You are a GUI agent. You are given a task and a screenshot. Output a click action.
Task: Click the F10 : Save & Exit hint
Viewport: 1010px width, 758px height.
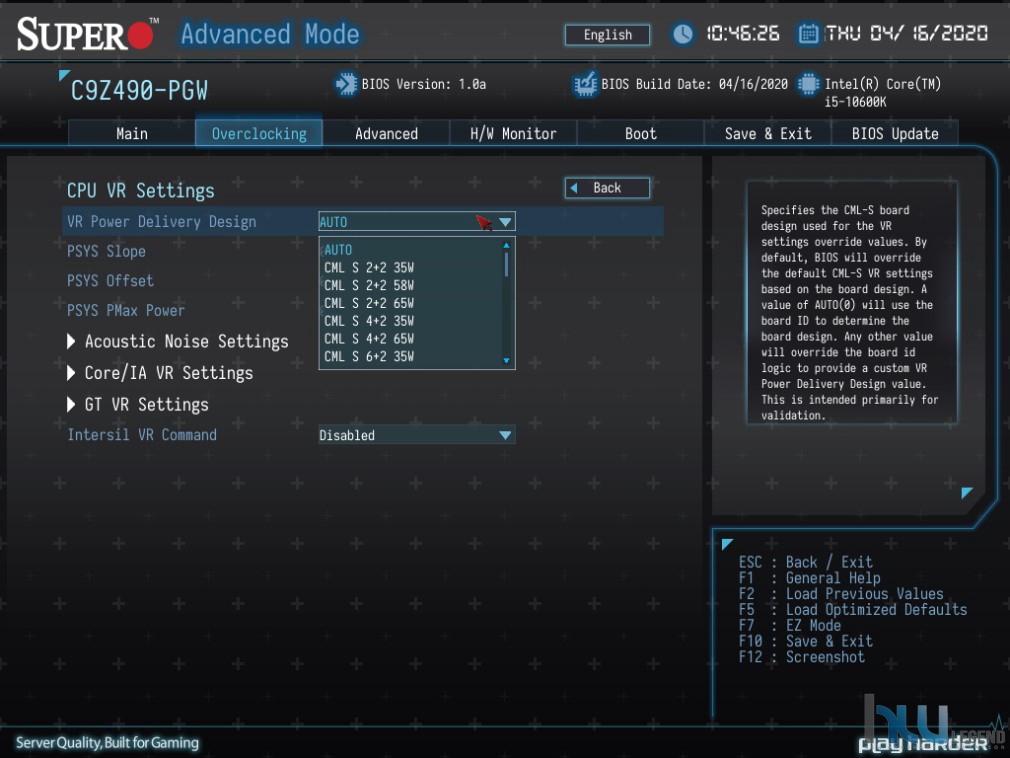pos(806,641)
